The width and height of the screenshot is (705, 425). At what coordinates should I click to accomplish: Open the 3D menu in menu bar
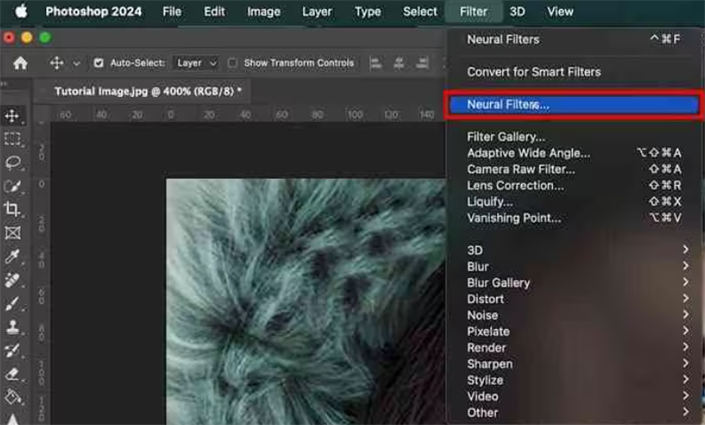click(517, 11)
